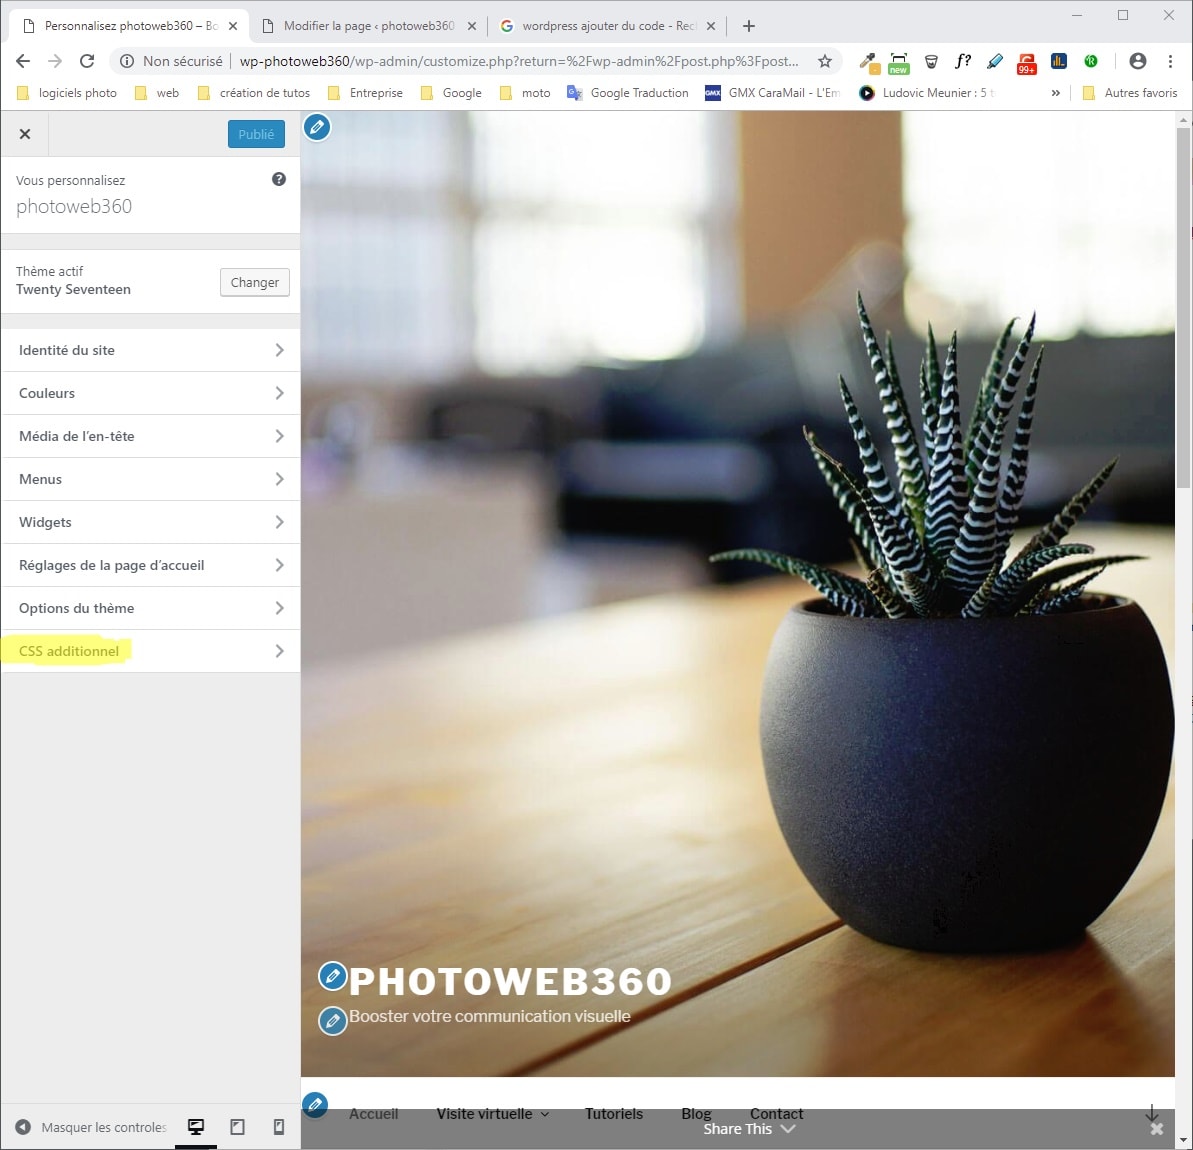
Task: Open the Ludovic Meunier bookmark
Action: 927,93
